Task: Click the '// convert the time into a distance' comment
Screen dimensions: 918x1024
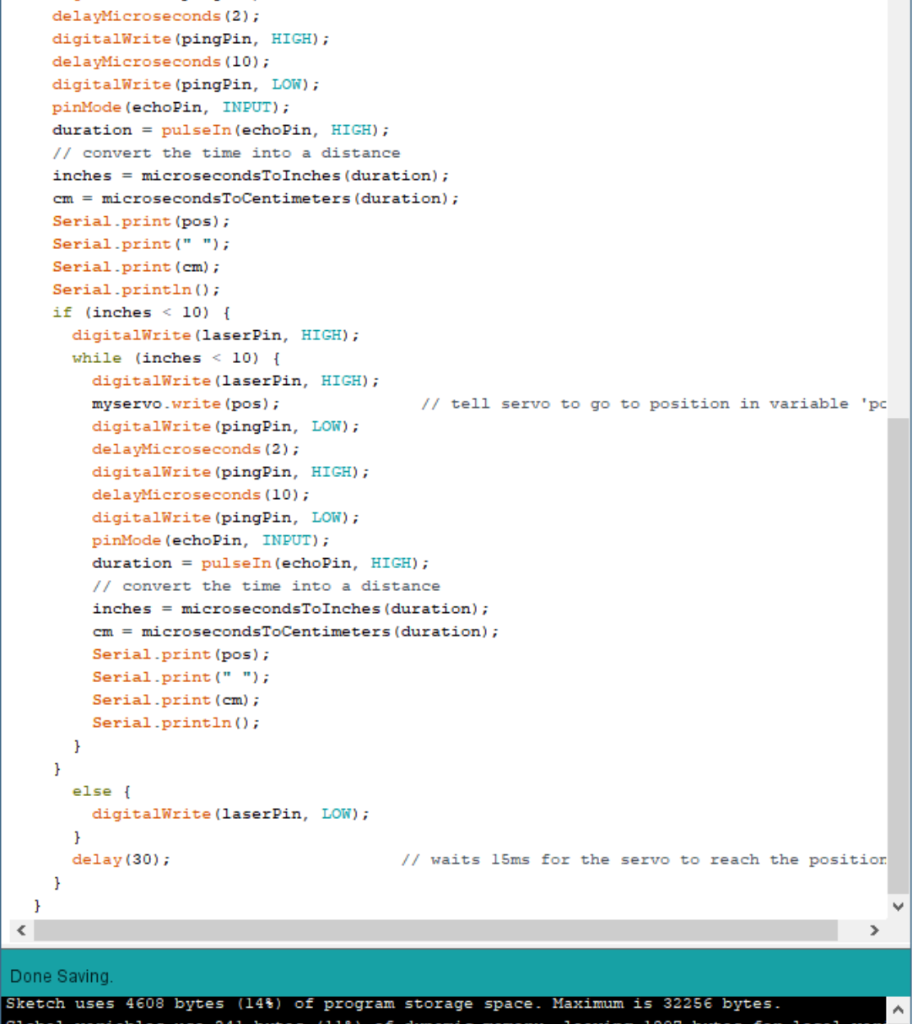Action: [x=226, y=152]
